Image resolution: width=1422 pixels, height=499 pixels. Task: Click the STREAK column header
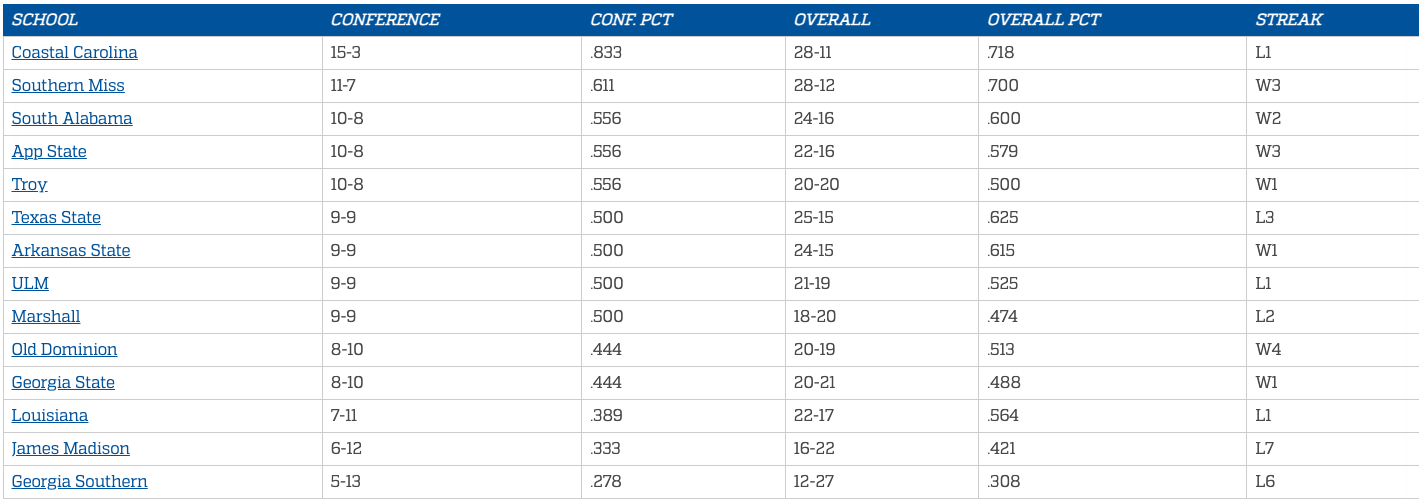[x=1289, y=19]
